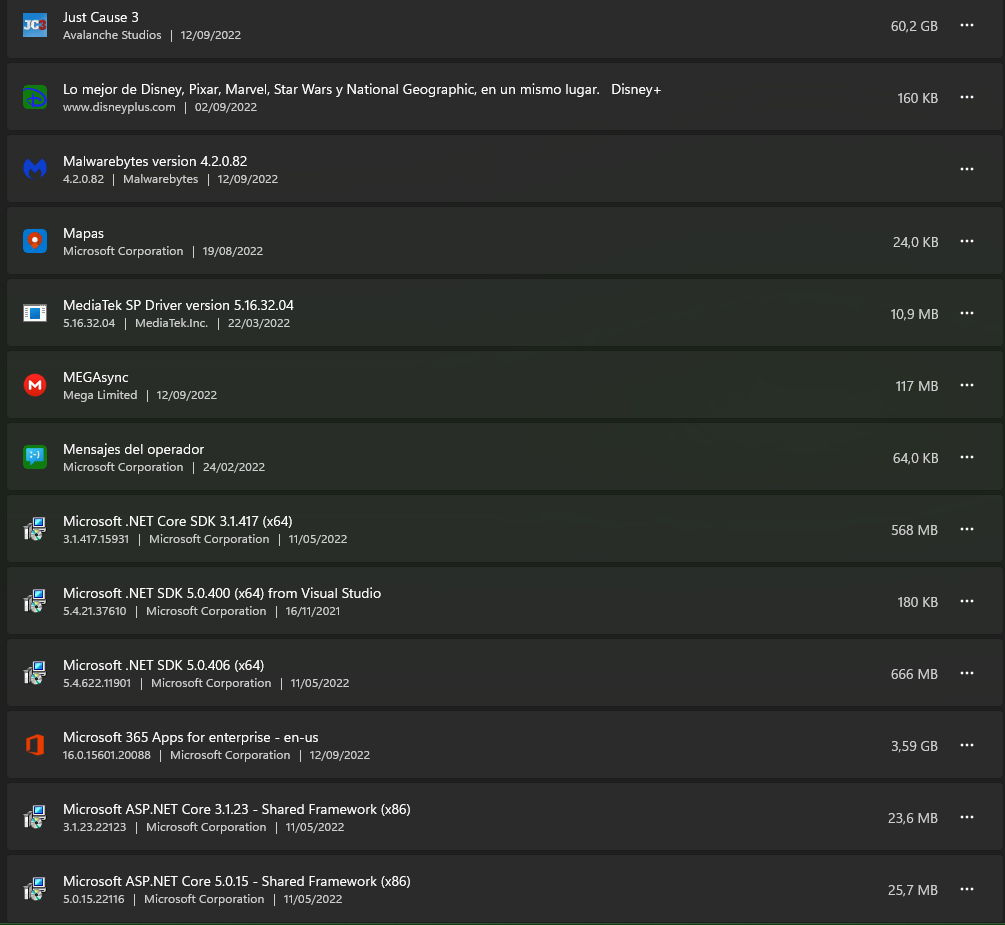Expand options menu for MEGAsync
This screenshot has width=1005, height=925.
tap(967, 385)
